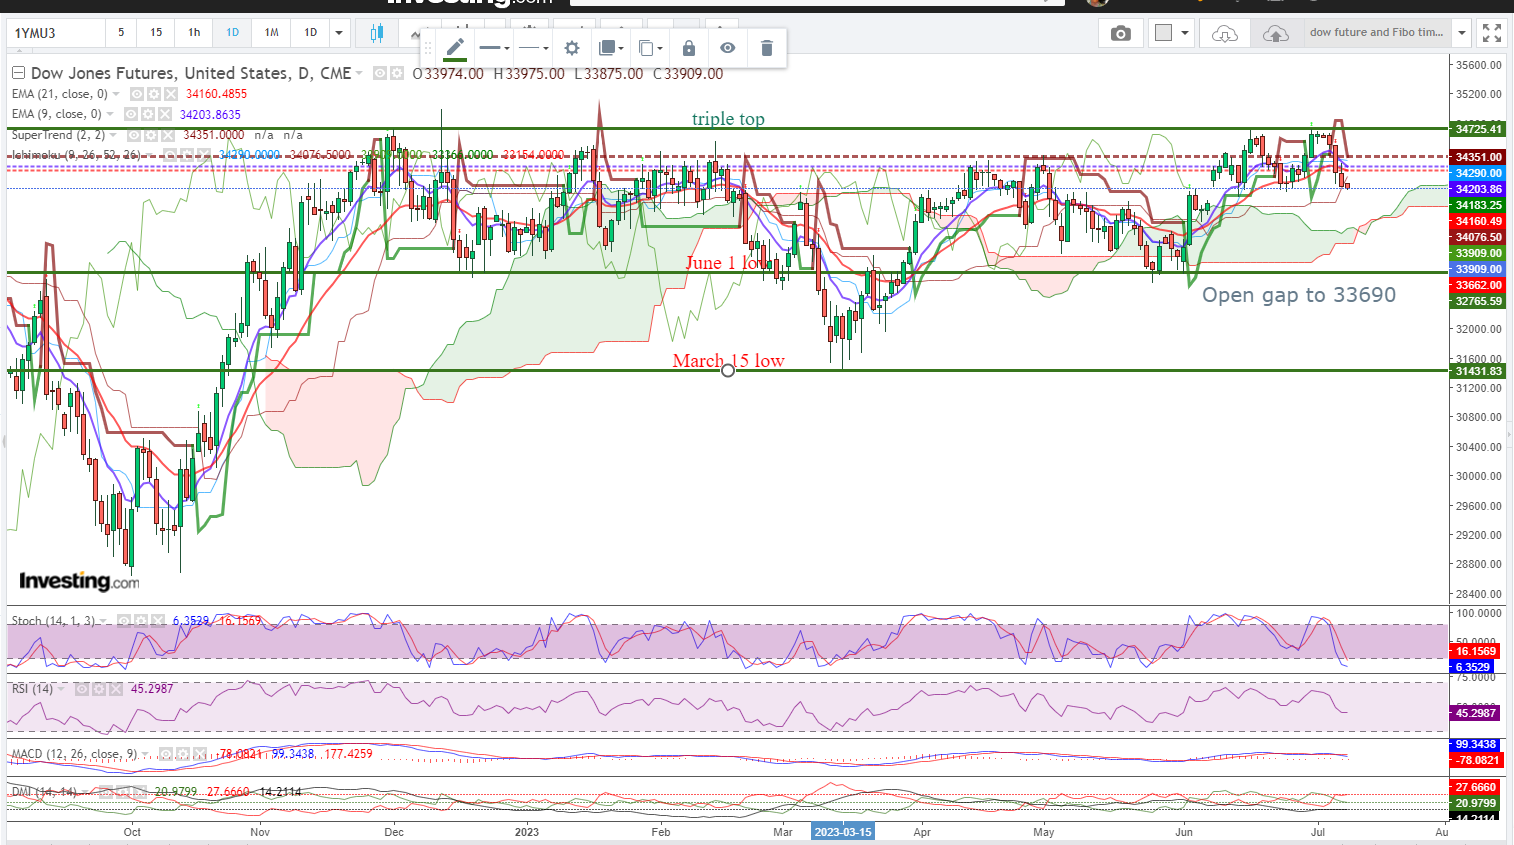Open drawing settings gear in floating toolbar
Image resolution: width=1514 pixels, height=845 pixels.
pyautogui.click(x=571, y=48)
